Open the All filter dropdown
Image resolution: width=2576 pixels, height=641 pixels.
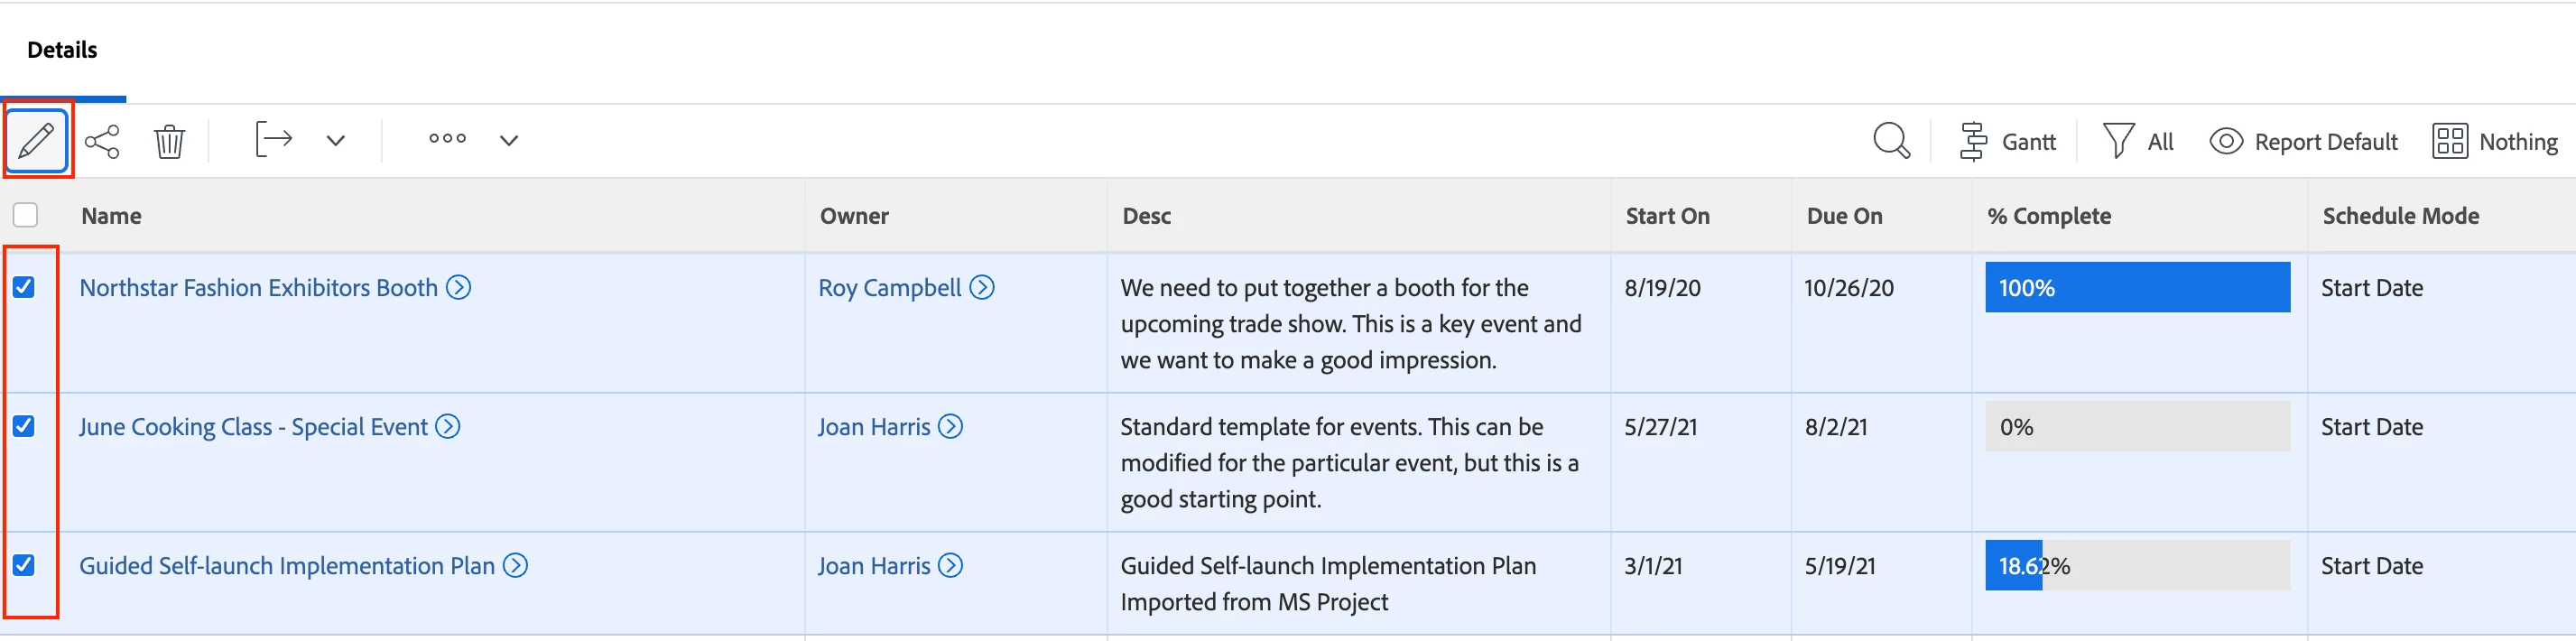click(x=2139, y=142)
